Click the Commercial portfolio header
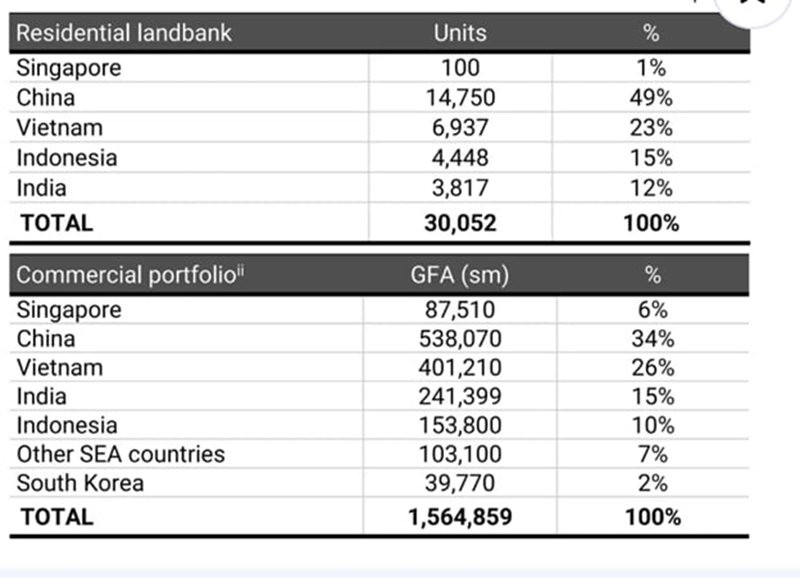 point(130,275)
